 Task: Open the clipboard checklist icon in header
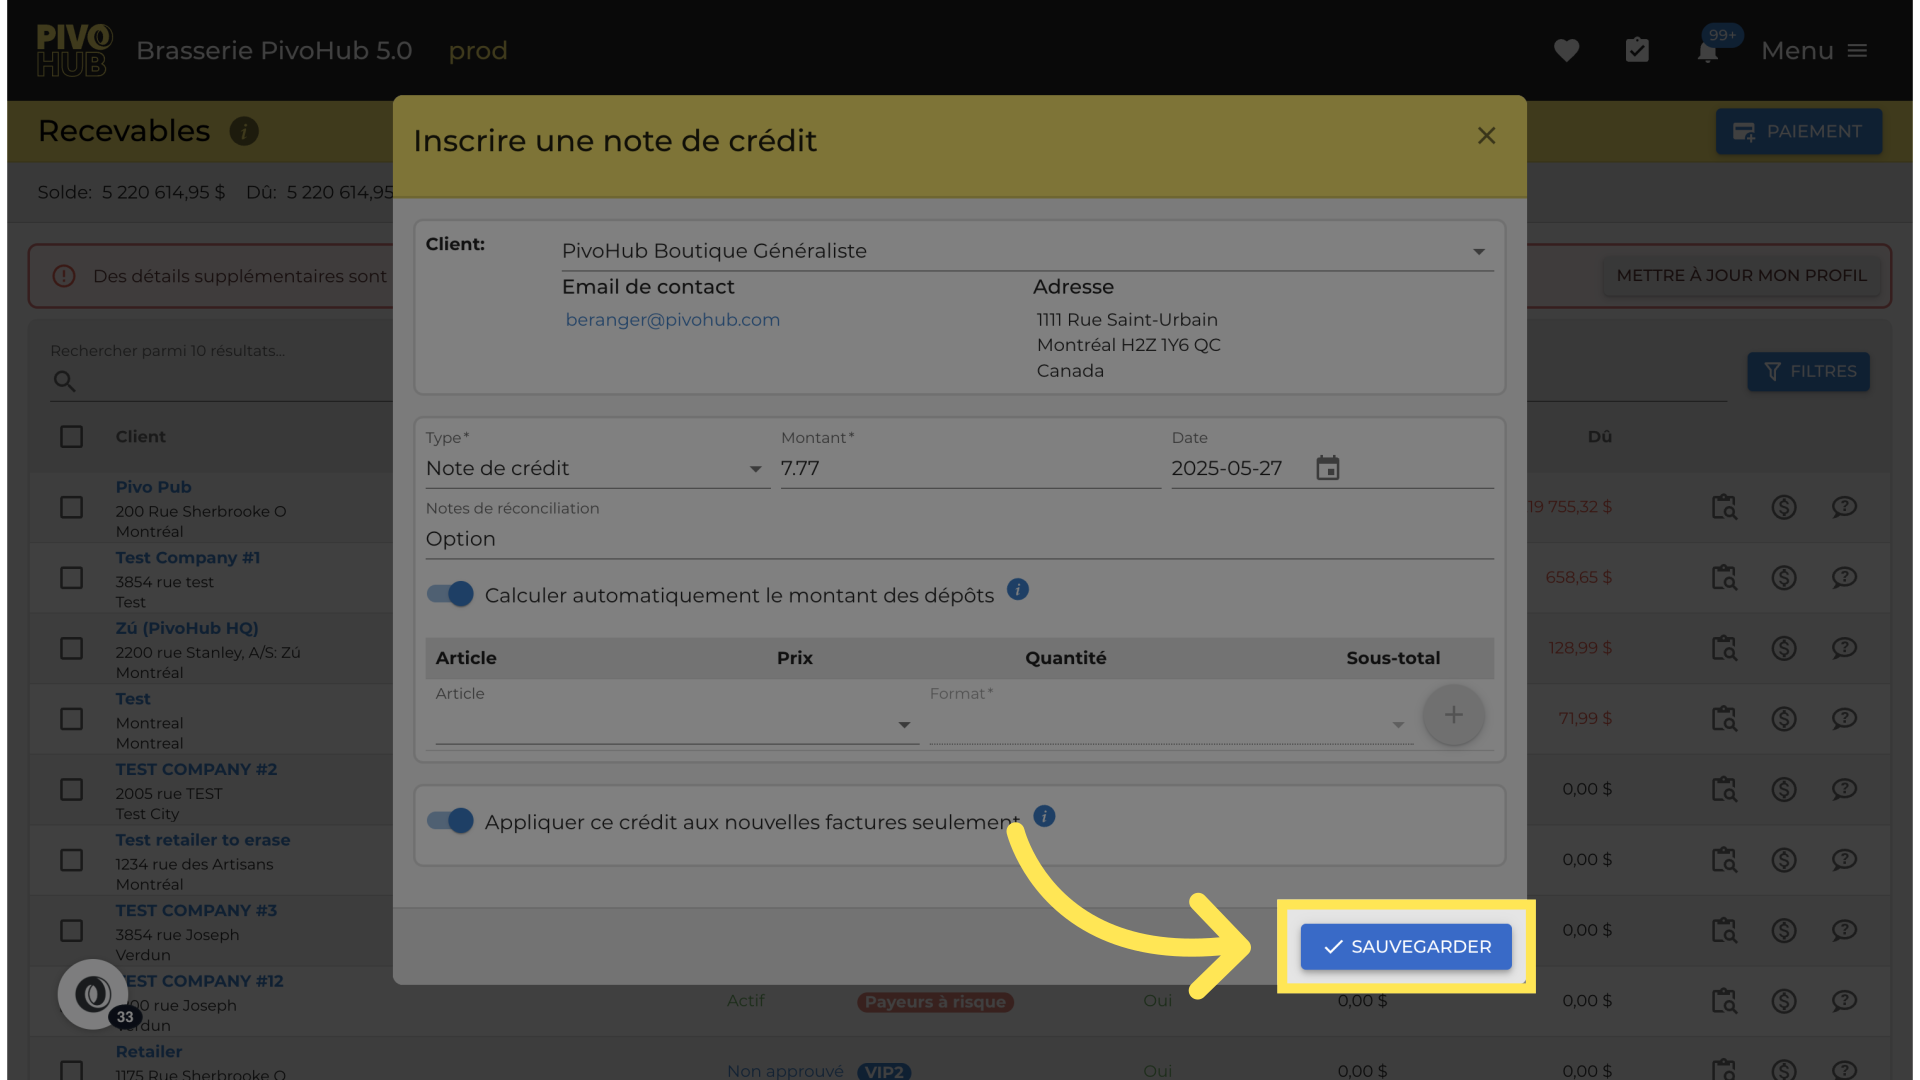1637,51
